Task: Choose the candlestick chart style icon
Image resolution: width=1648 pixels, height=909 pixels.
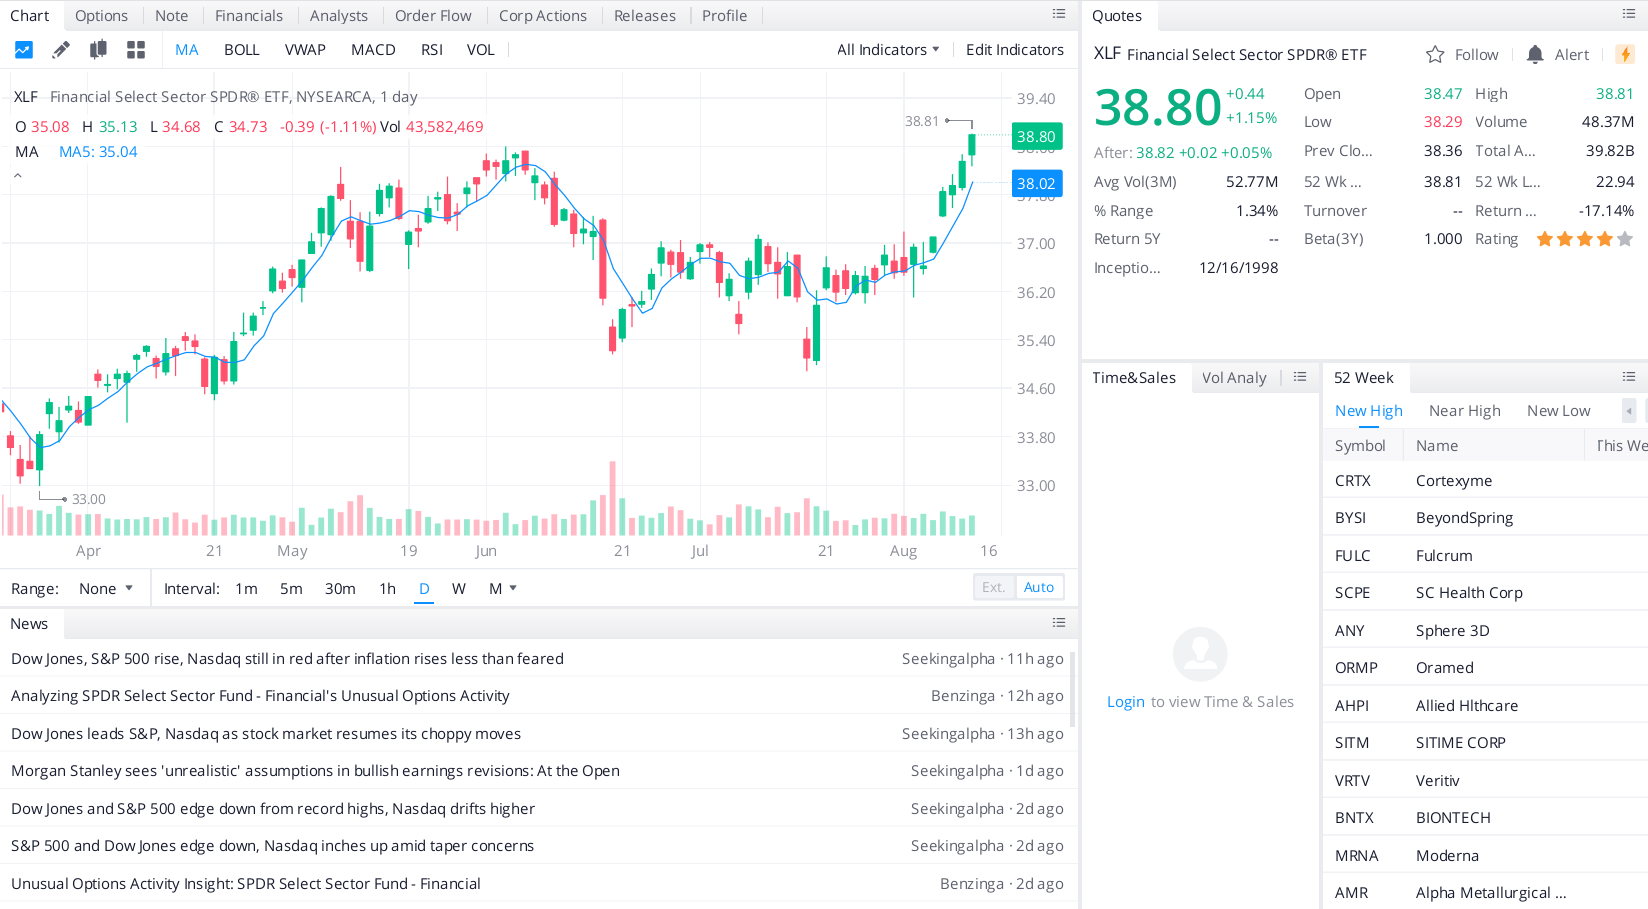Action: 98,50
